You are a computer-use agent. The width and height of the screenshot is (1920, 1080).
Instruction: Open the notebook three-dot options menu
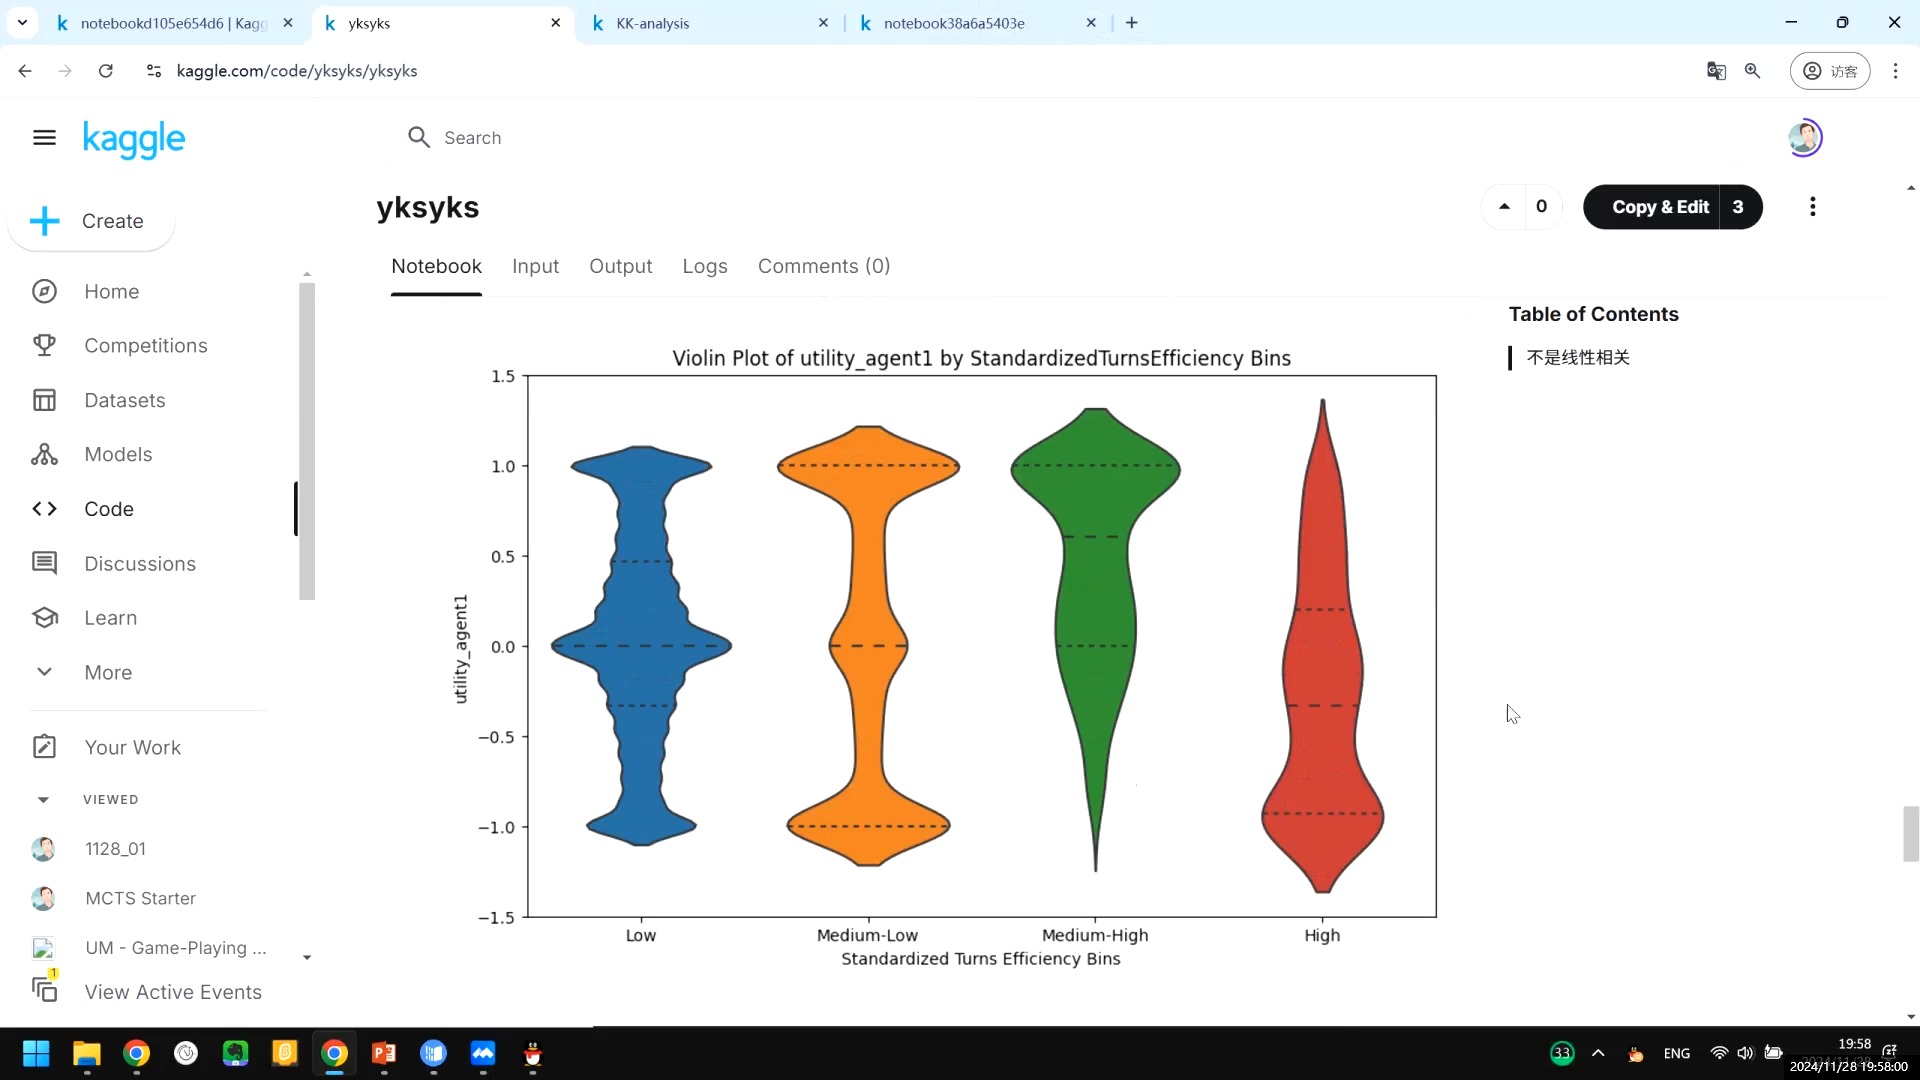(1812, 207)
